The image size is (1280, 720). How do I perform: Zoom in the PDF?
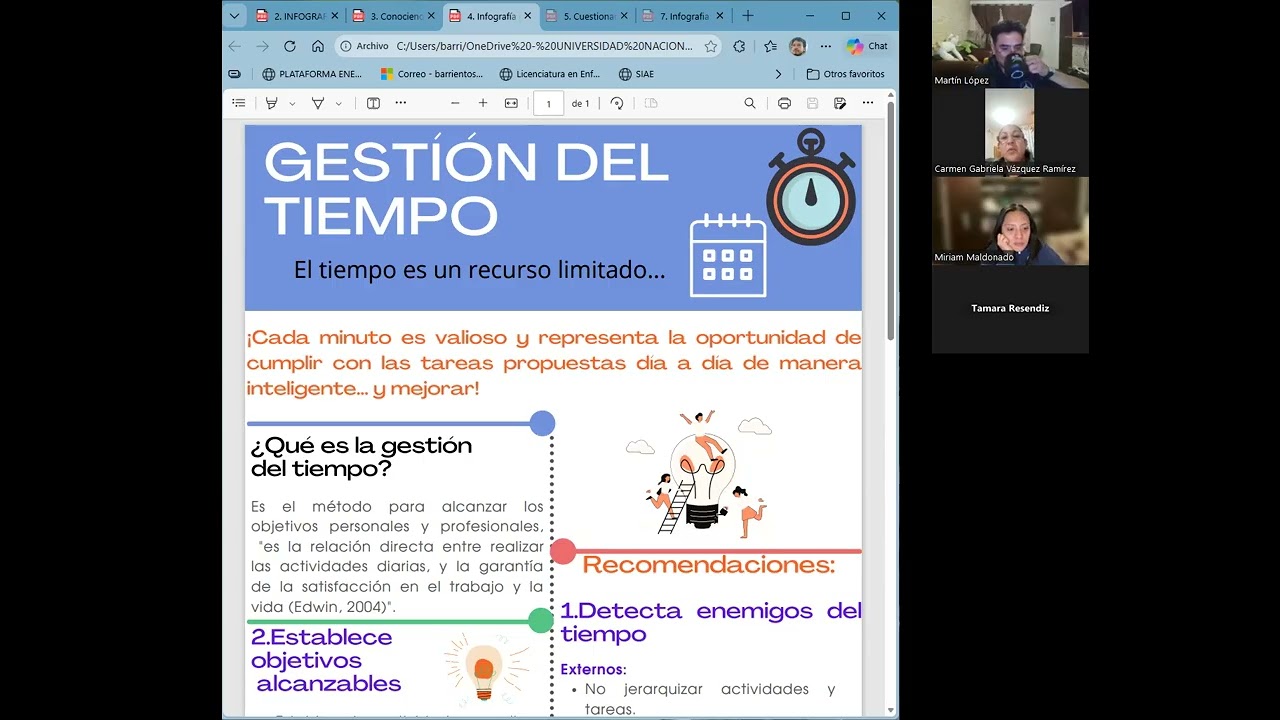[x=483, y=103]
